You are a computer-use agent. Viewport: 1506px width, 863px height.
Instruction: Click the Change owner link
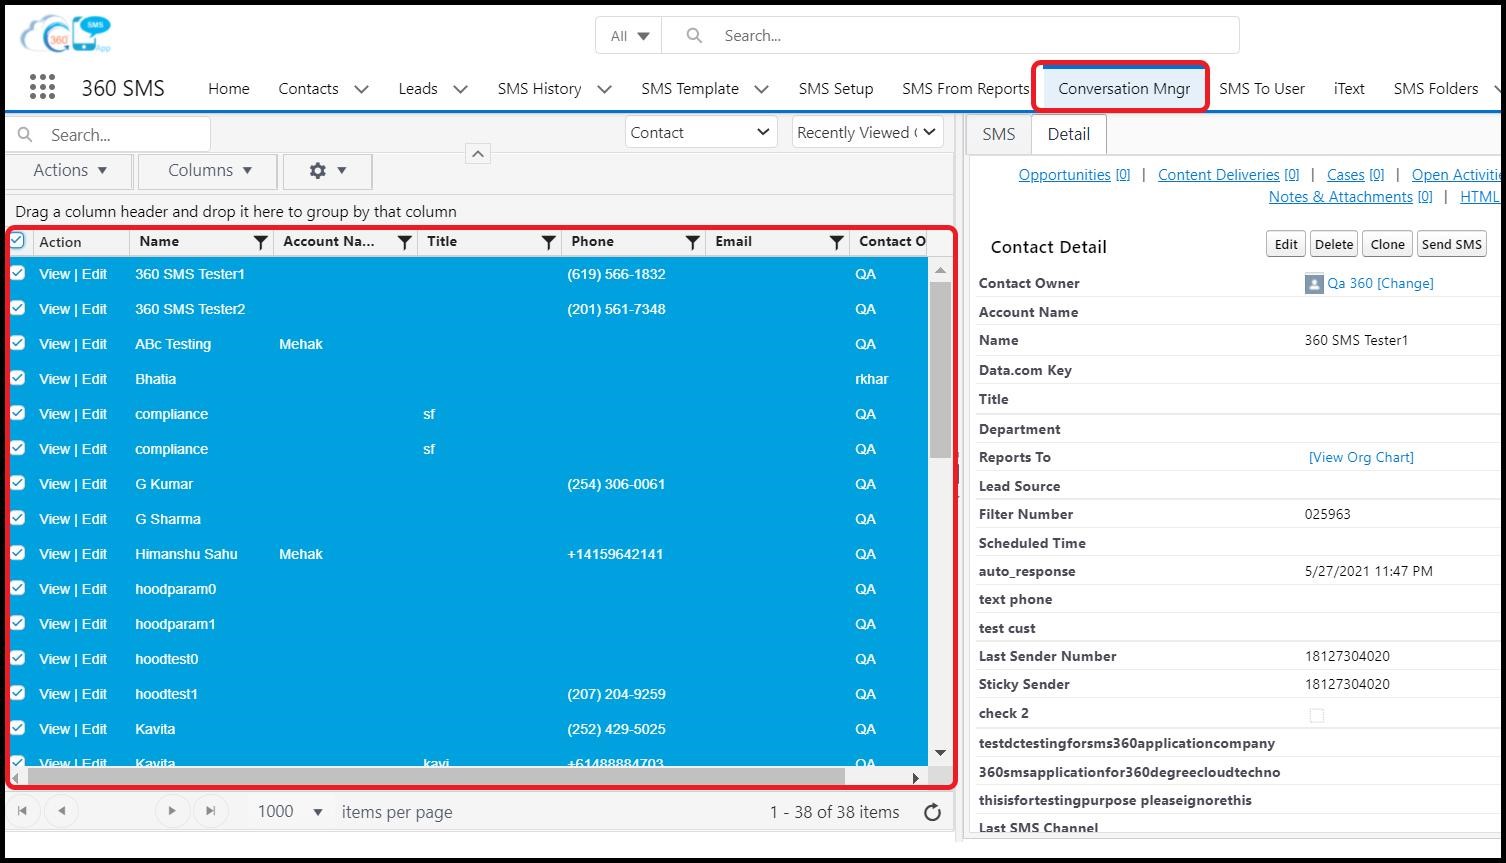click(x=1406, y=283)
